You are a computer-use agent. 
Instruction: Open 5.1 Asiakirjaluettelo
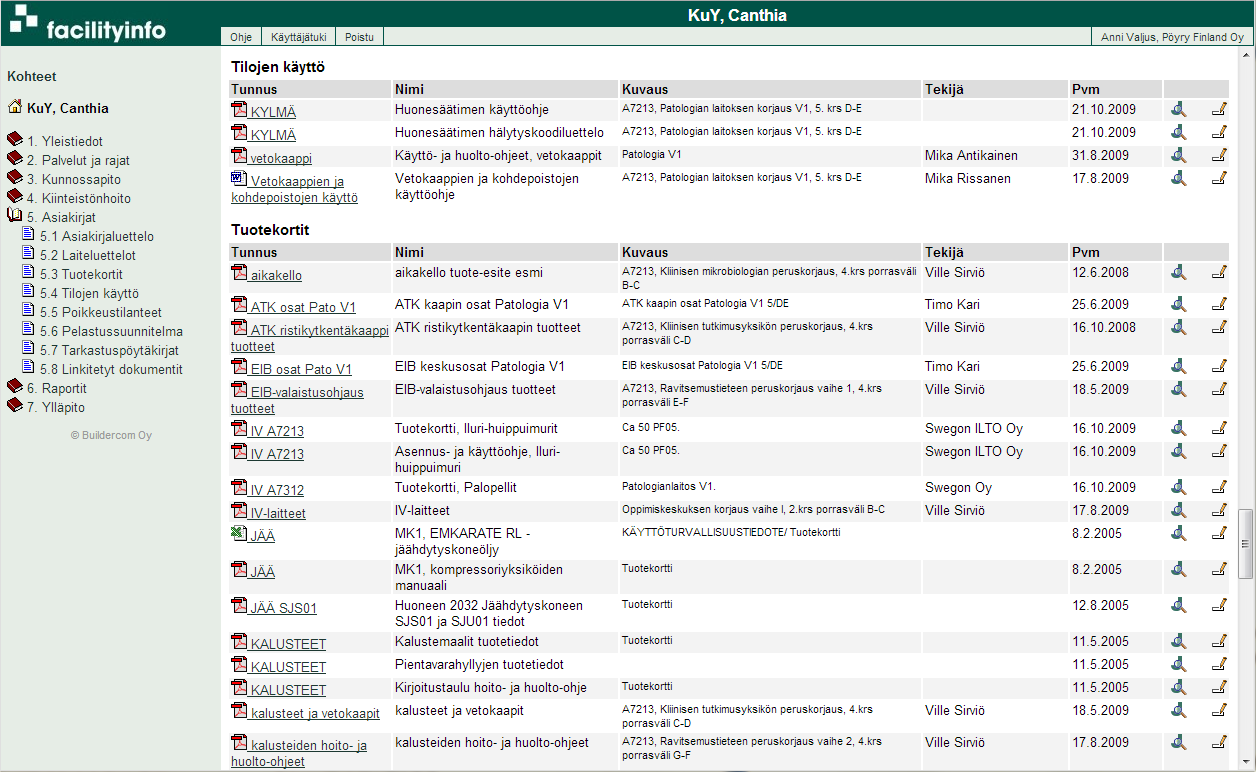[97, 237]
